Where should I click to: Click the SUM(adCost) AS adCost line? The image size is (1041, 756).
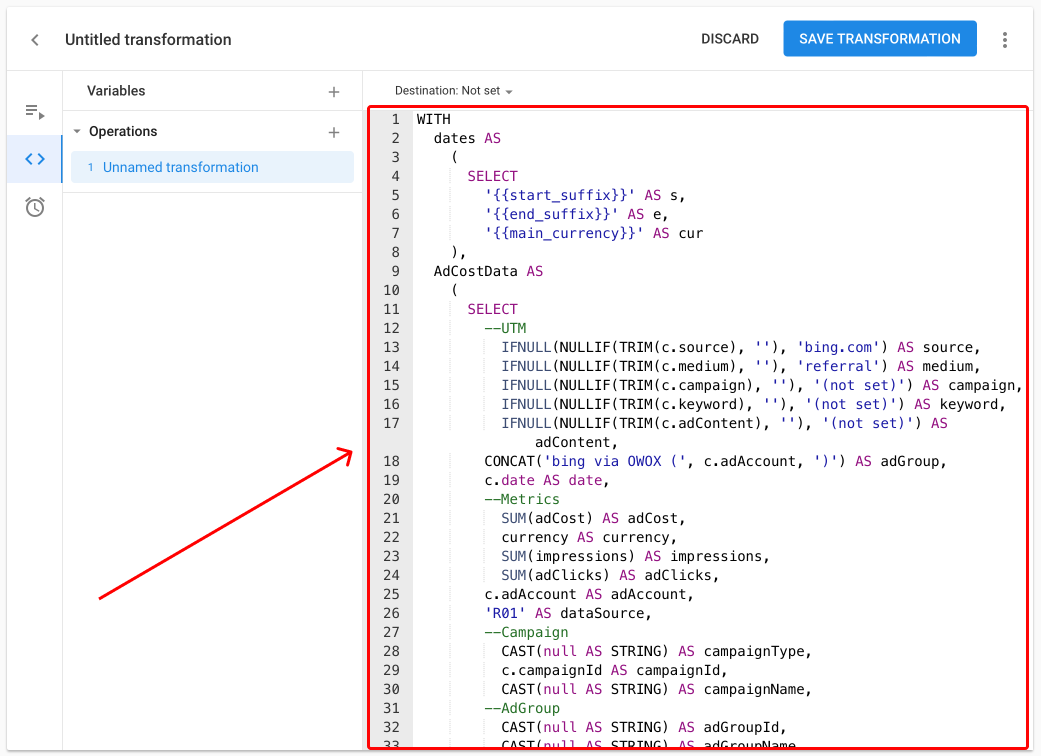click(x=593, y=518)
